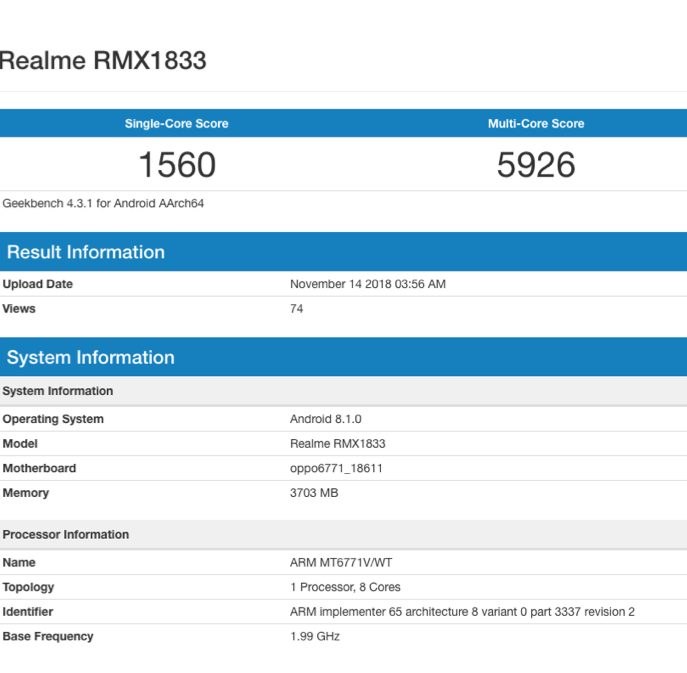
Task: Click the ARM implementer 65 identifier text
Action: 462,612
